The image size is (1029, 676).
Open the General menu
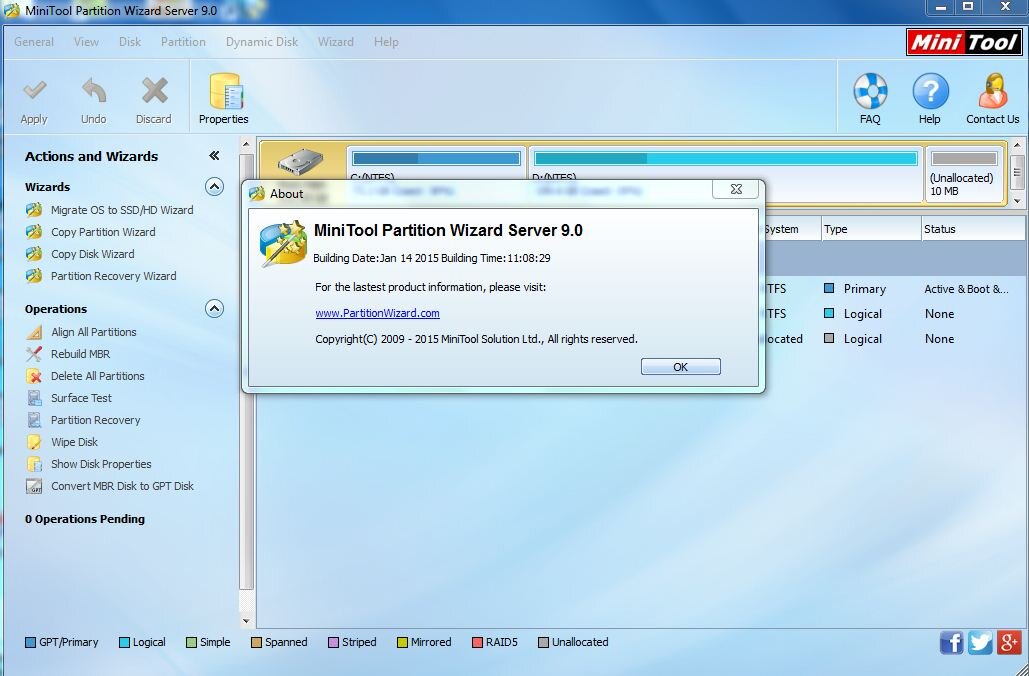34,42
